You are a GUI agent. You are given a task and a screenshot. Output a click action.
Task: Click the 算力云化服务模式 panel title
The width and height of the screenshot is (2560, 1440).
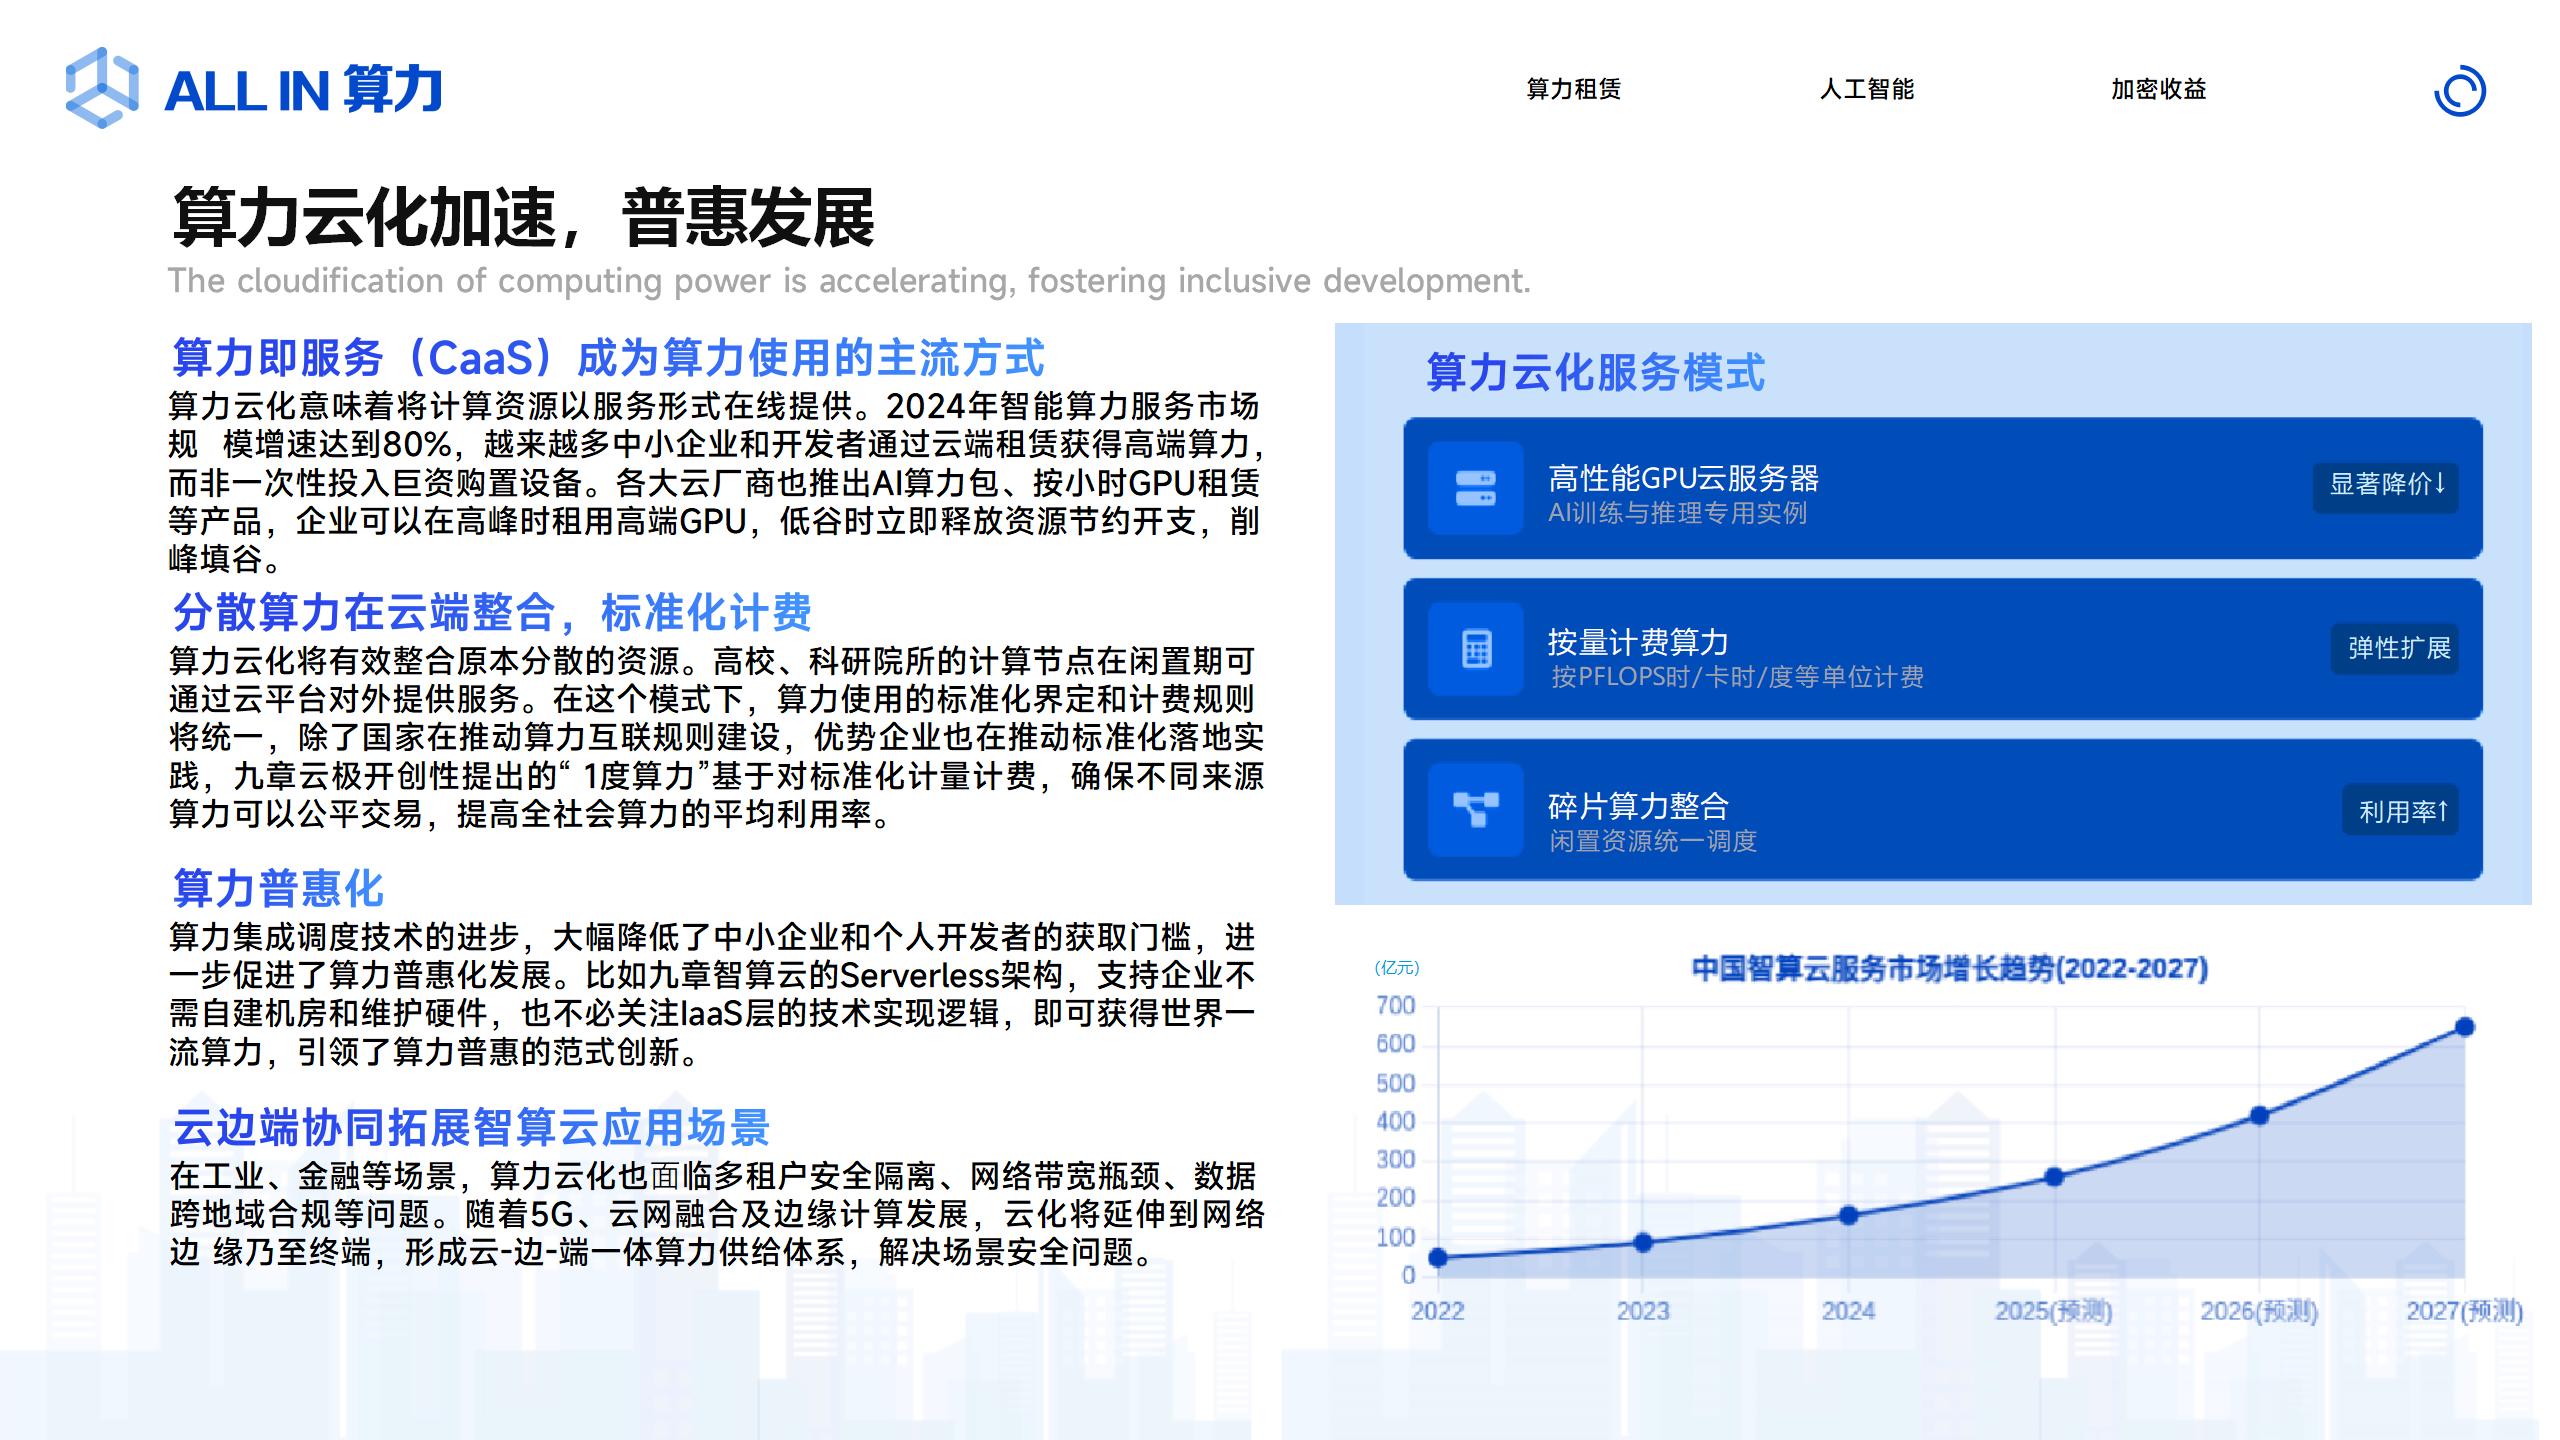click(x=1595, y=372)
